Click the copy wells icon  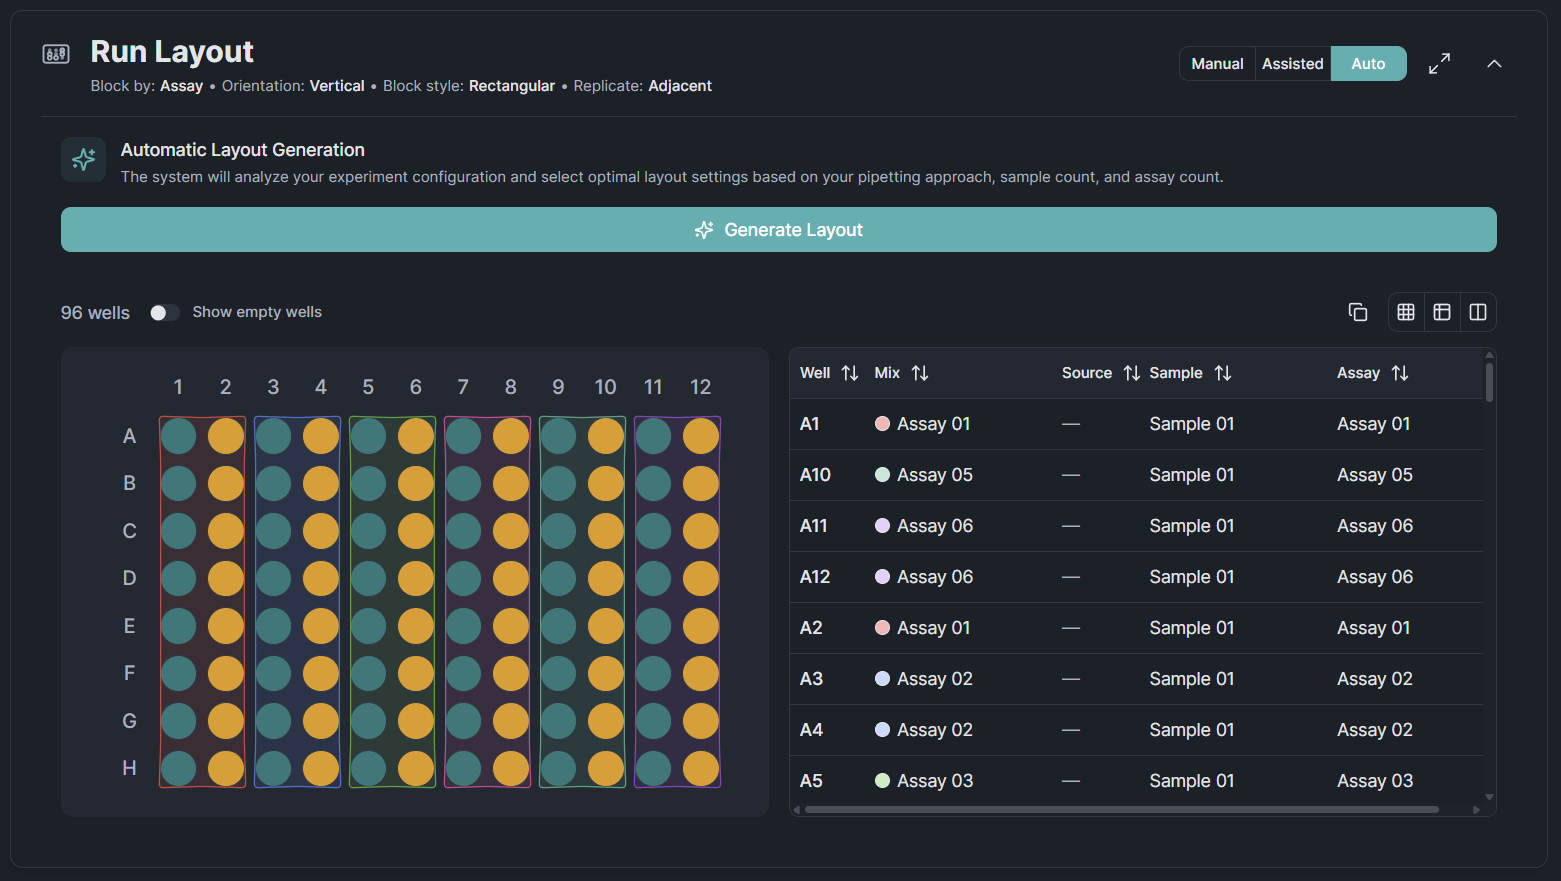coord(1357,311)
